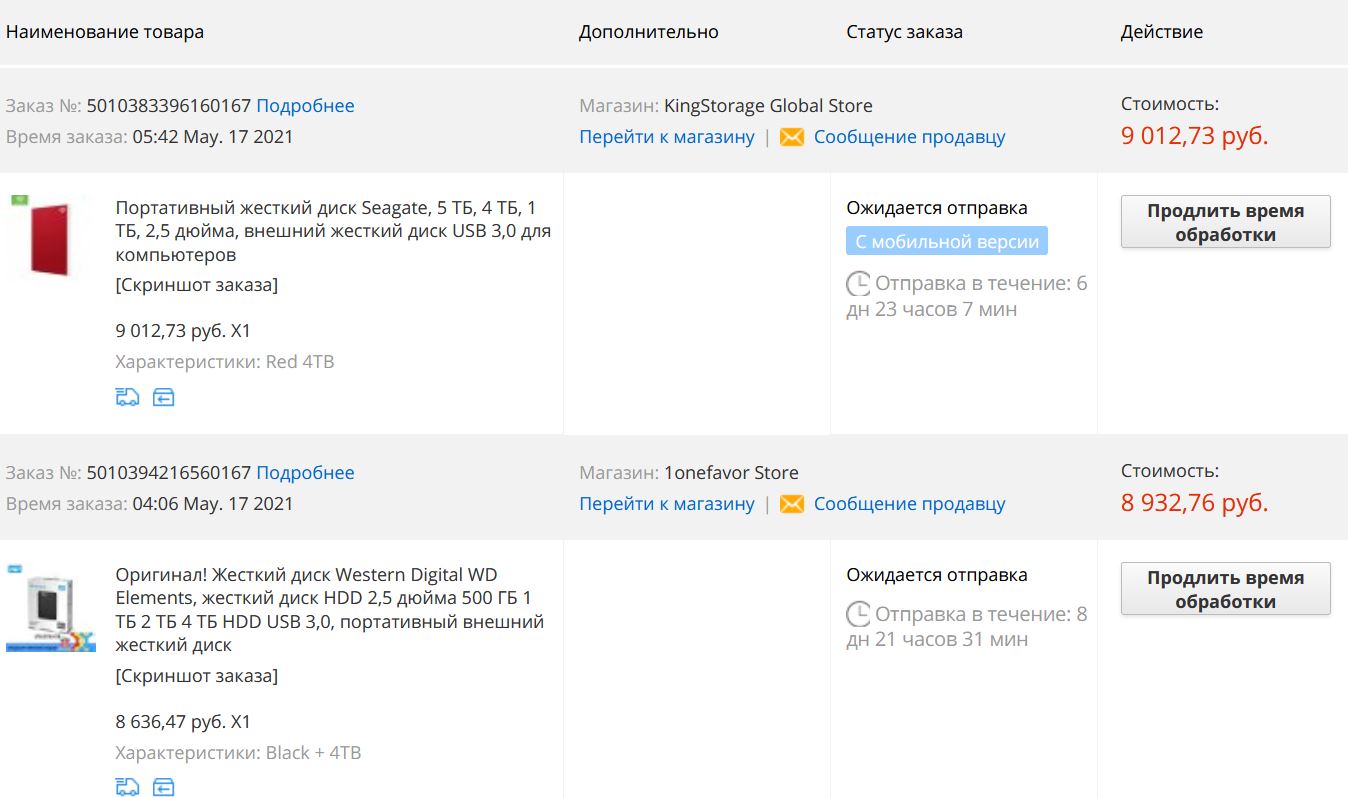
Task: Click the clock icon in Seagate order status
Action: point(858,284)
